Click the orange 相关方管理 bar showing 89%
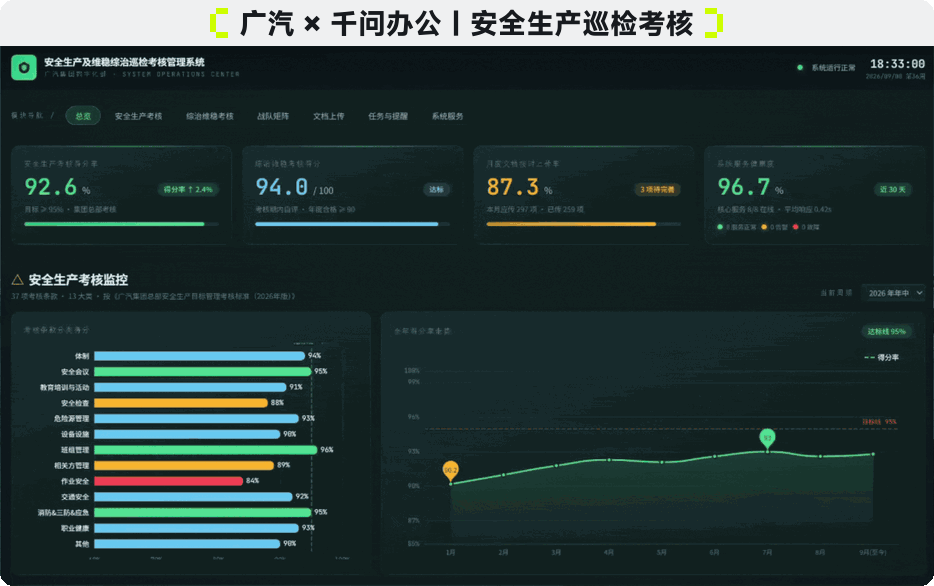 click(184, 465)
